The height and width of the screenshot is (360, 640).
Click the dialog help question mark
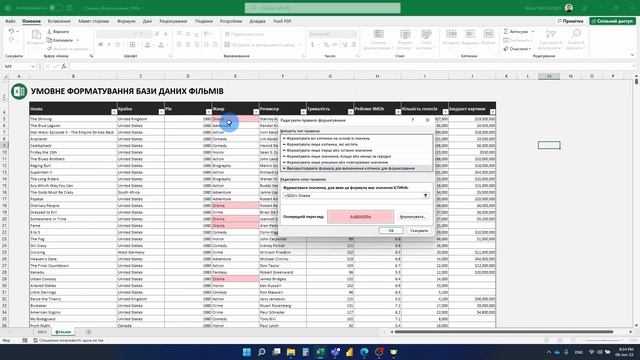pos(413,120)
